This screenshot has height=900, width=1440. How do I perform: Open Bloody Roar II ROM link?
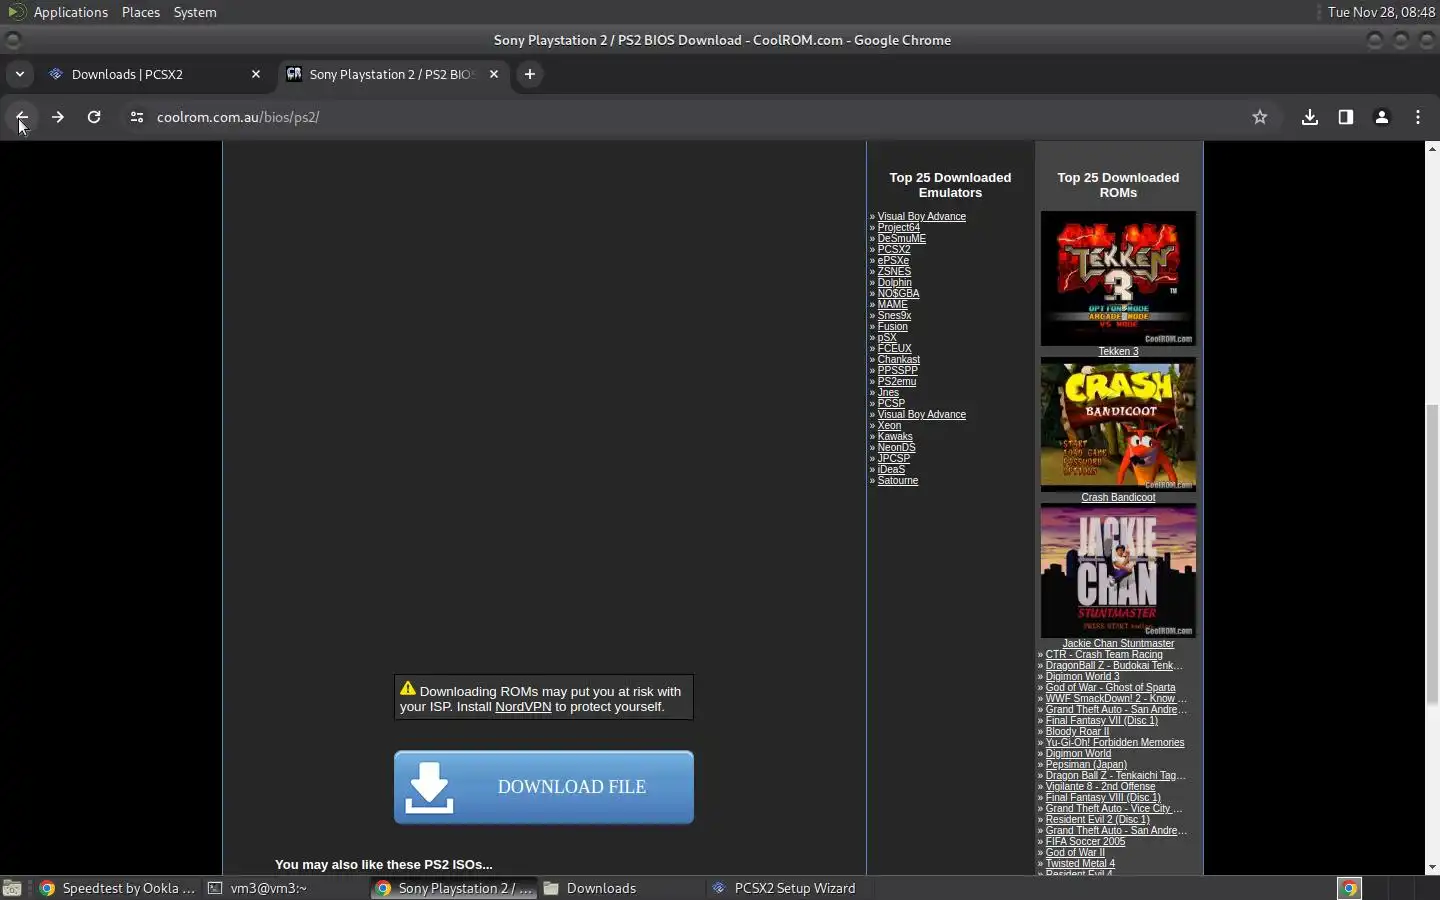click(1077, 731)
